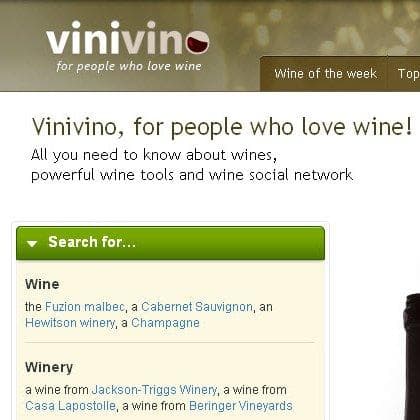The height and width of the screenshot is (420, 420).
Task: Click the Winery section heading
Action: pyautogui.click(x=49, y=367)
